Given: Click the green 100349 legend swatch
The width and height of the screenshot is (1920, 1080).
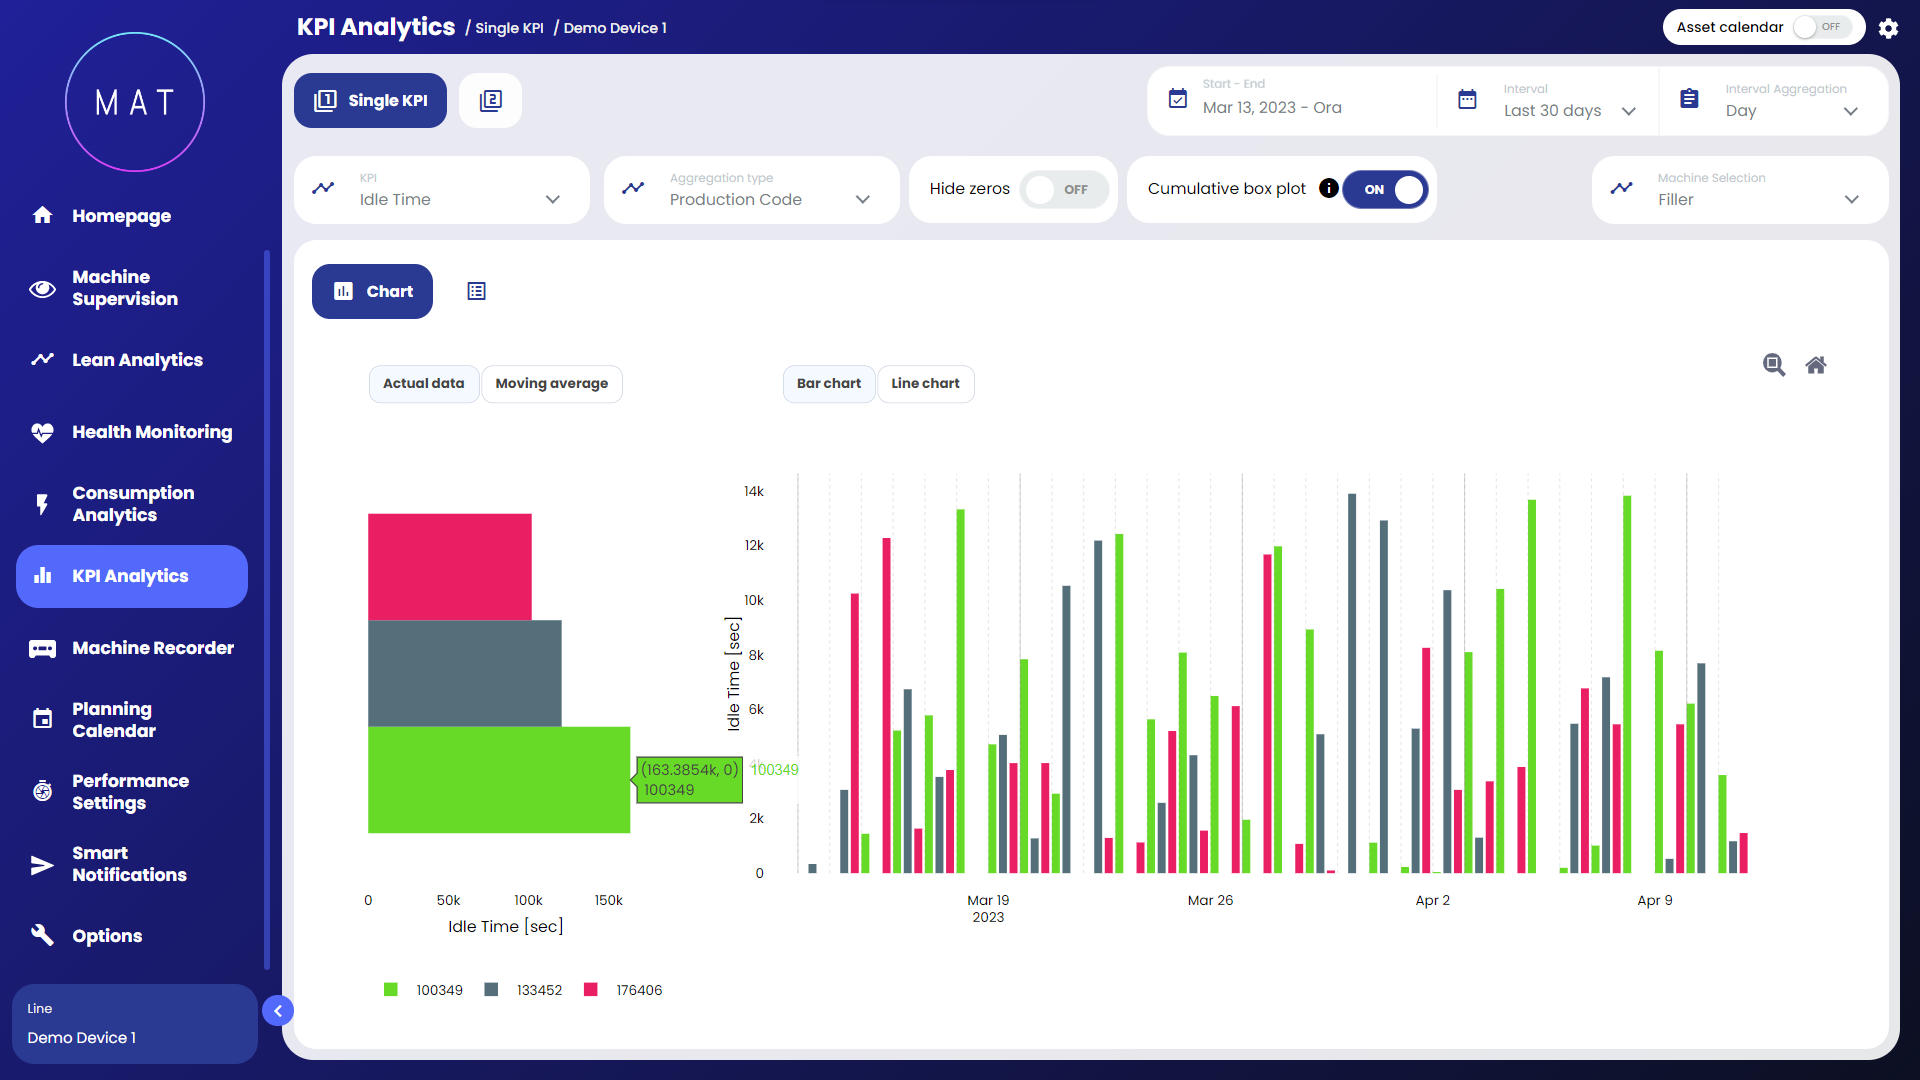Looking at the screenshot, I should 391,990.
